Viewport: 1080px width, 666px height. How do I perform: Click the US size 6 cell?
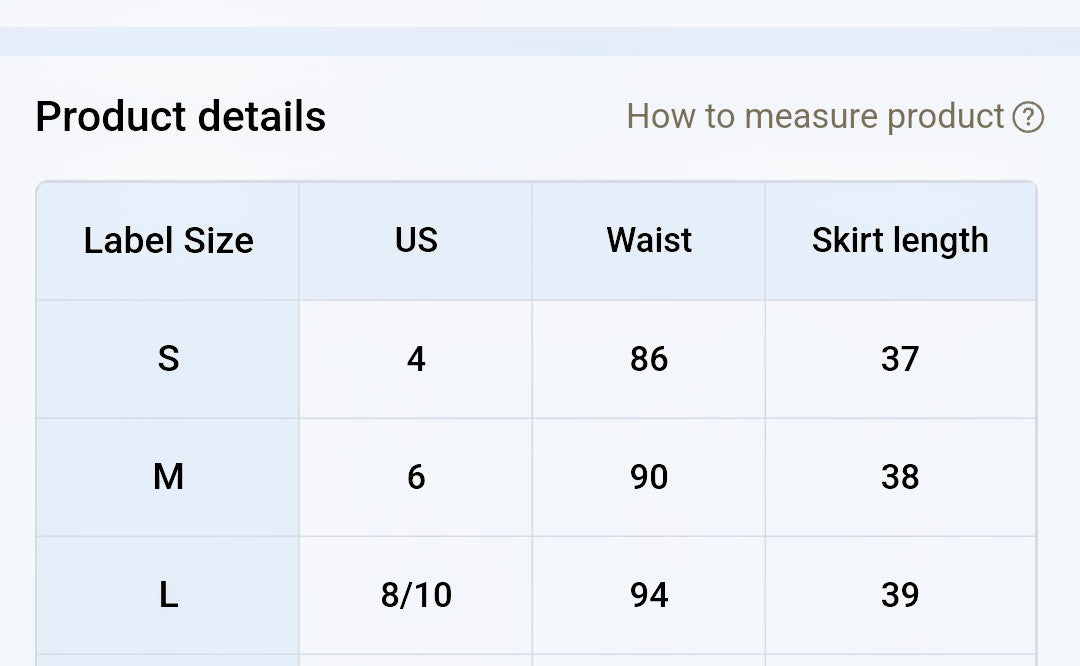[x=415, y=477]
